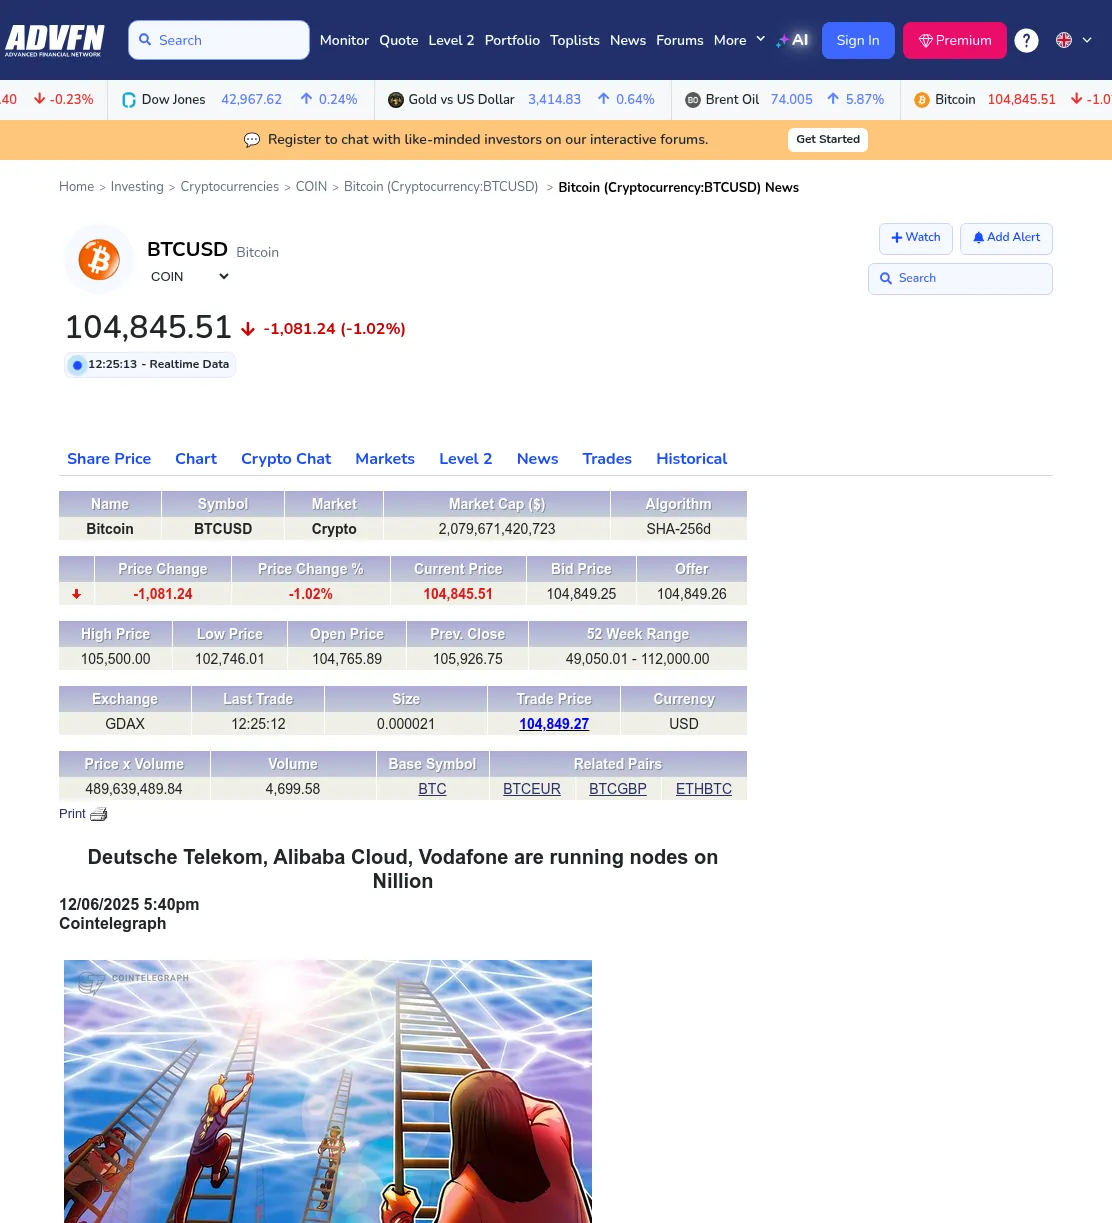
Task: Open the Quote menu item
Action: [399, 40]
